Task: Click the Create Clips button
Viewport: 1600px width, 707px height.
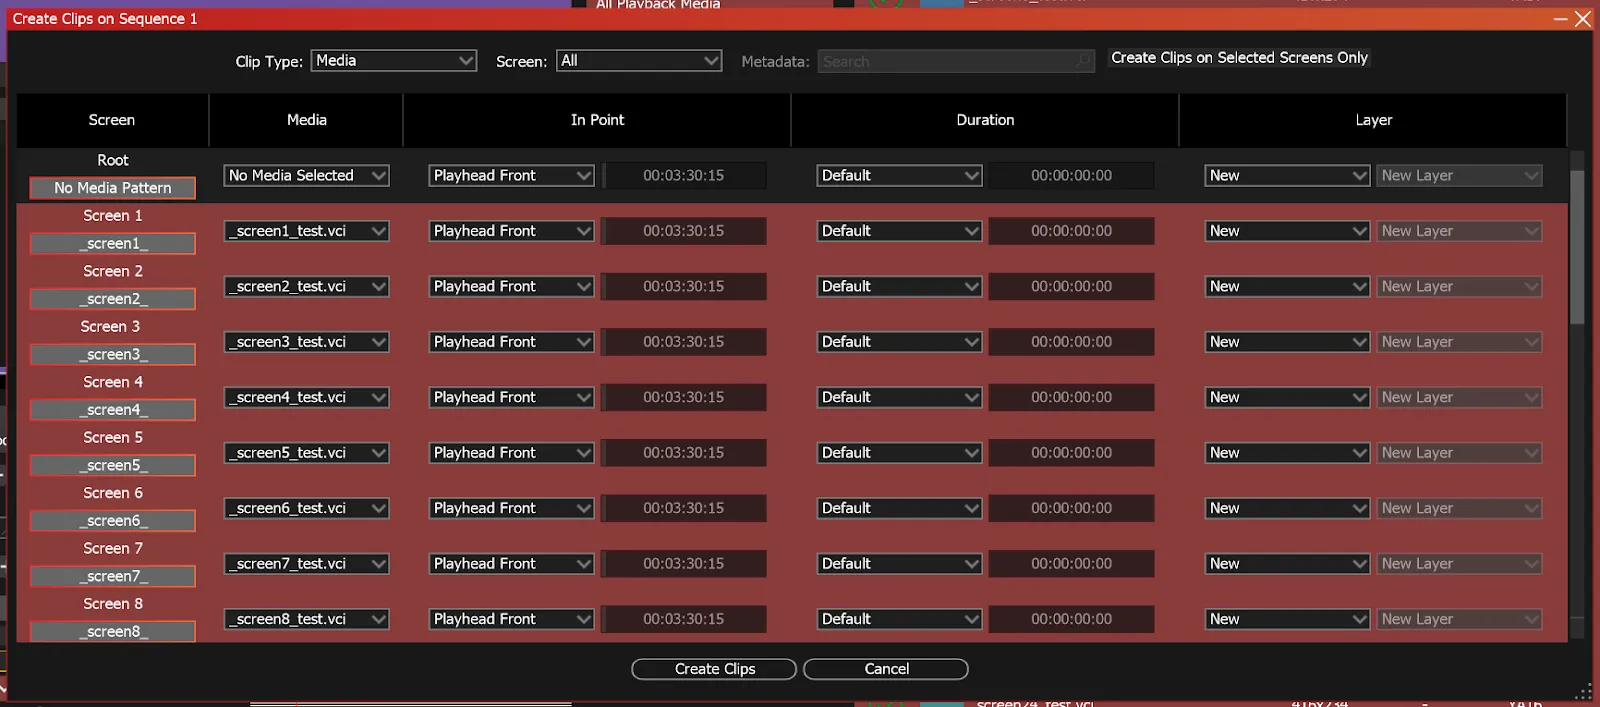Action: (714, 669)
